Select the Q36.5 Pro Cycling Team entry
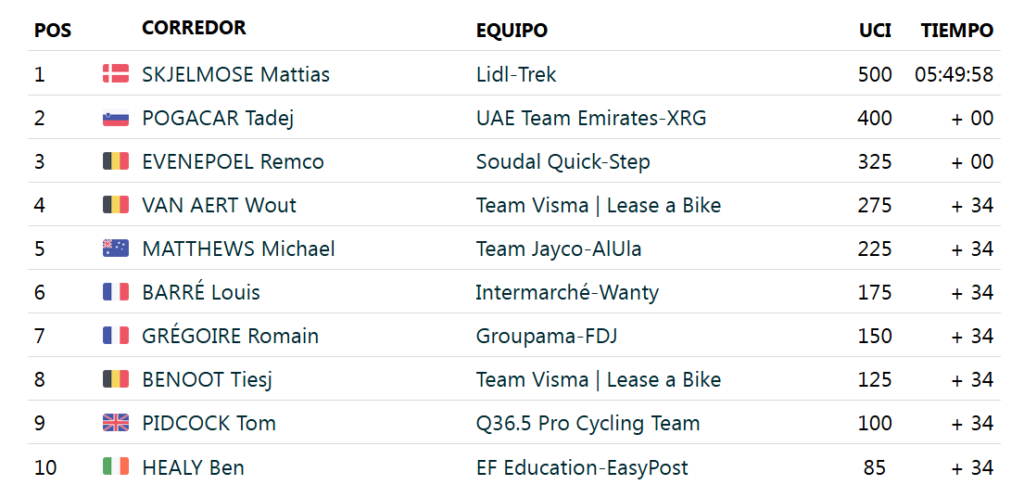 [x=588, y=423]
